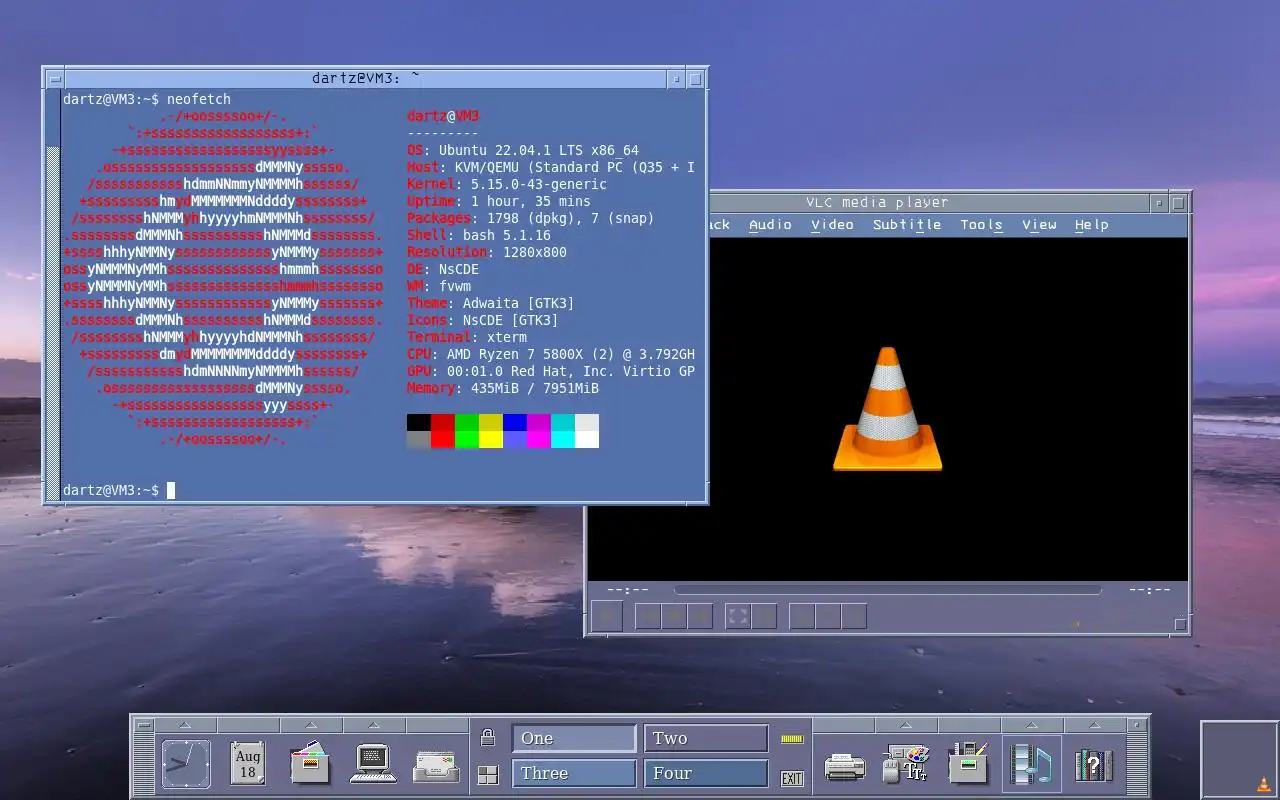Open the Help menu in VLC
Screen dimensions: 1280x800
(x=1091, y=225)
